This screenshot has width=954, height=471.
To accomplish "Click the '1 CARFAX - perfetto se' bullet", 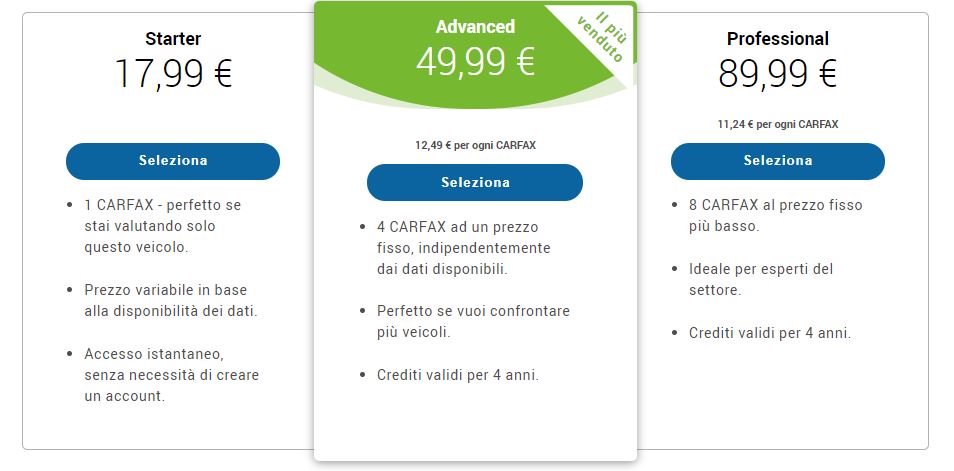I will tap(163, 226).
